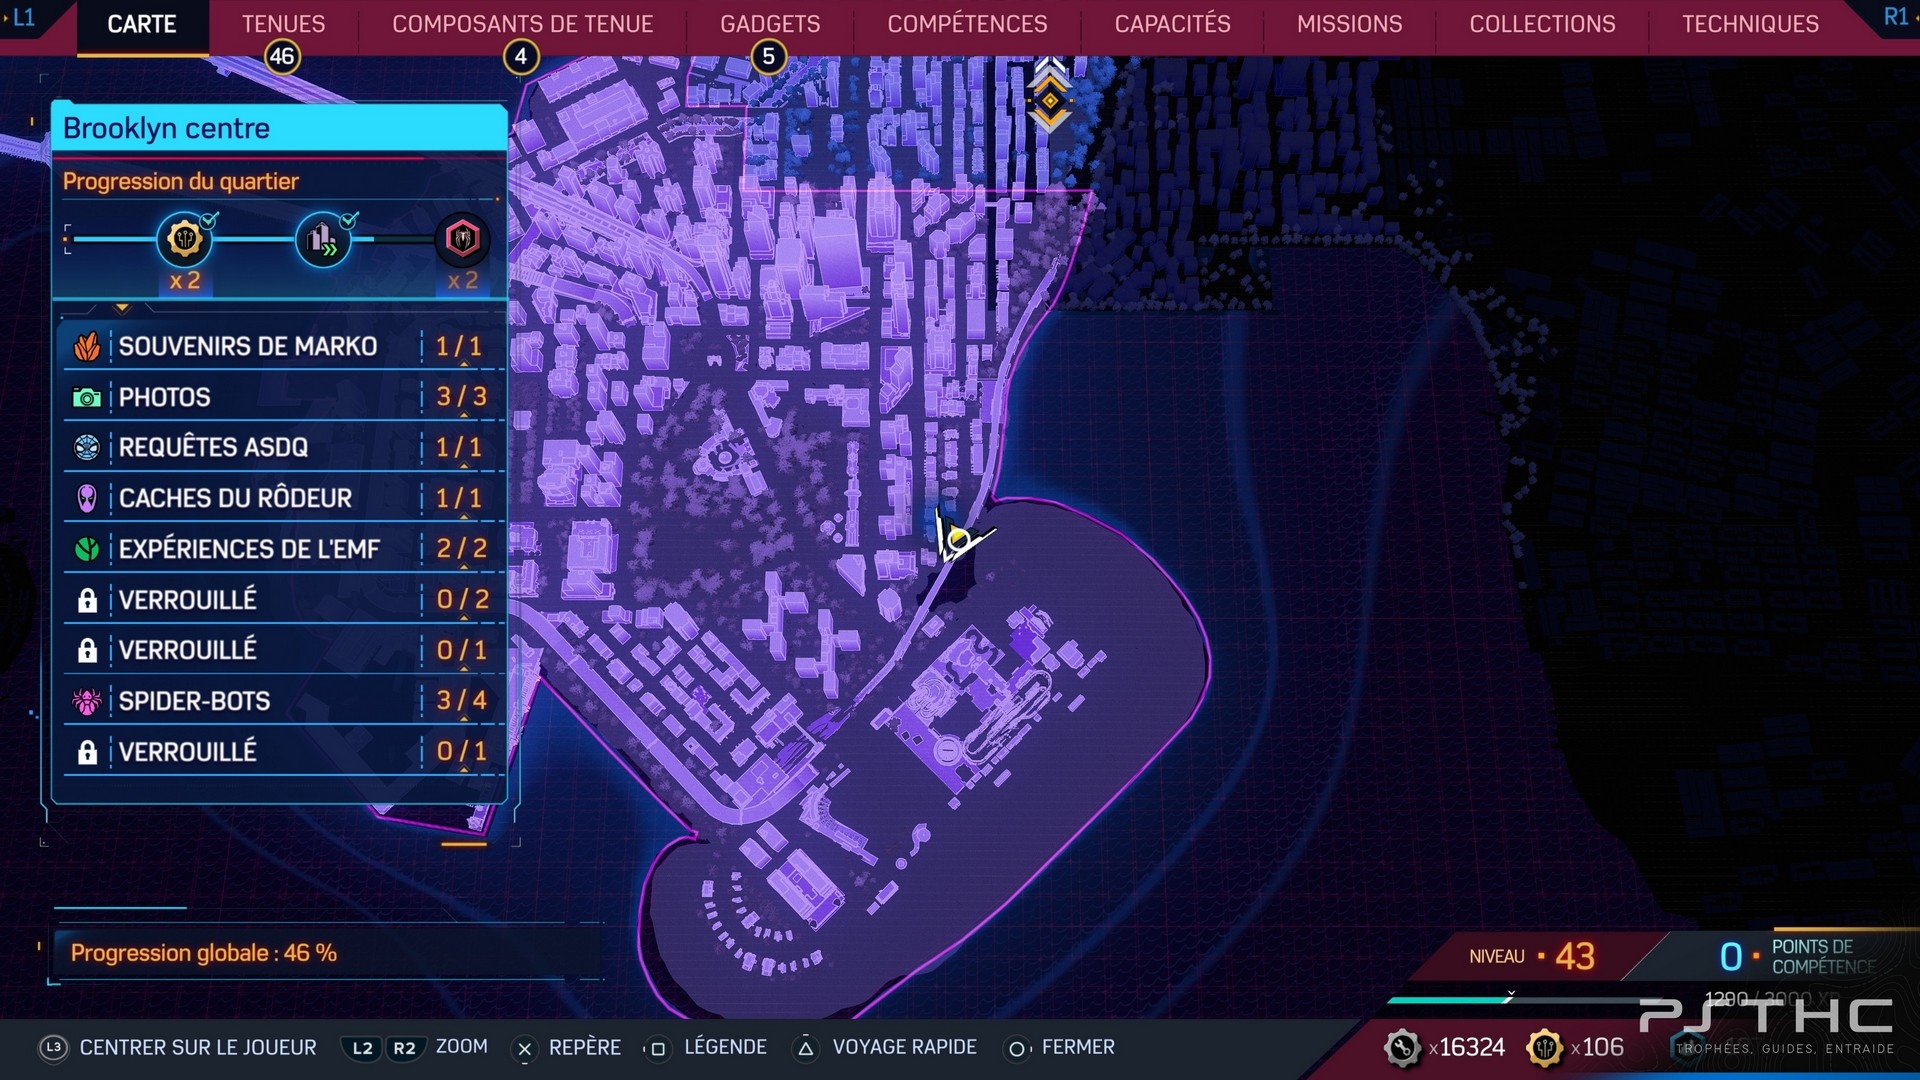This screenshot has width=1920, height=1080.
Task: Select the fast travel unlock progress icon
Action: coord(323,239)
